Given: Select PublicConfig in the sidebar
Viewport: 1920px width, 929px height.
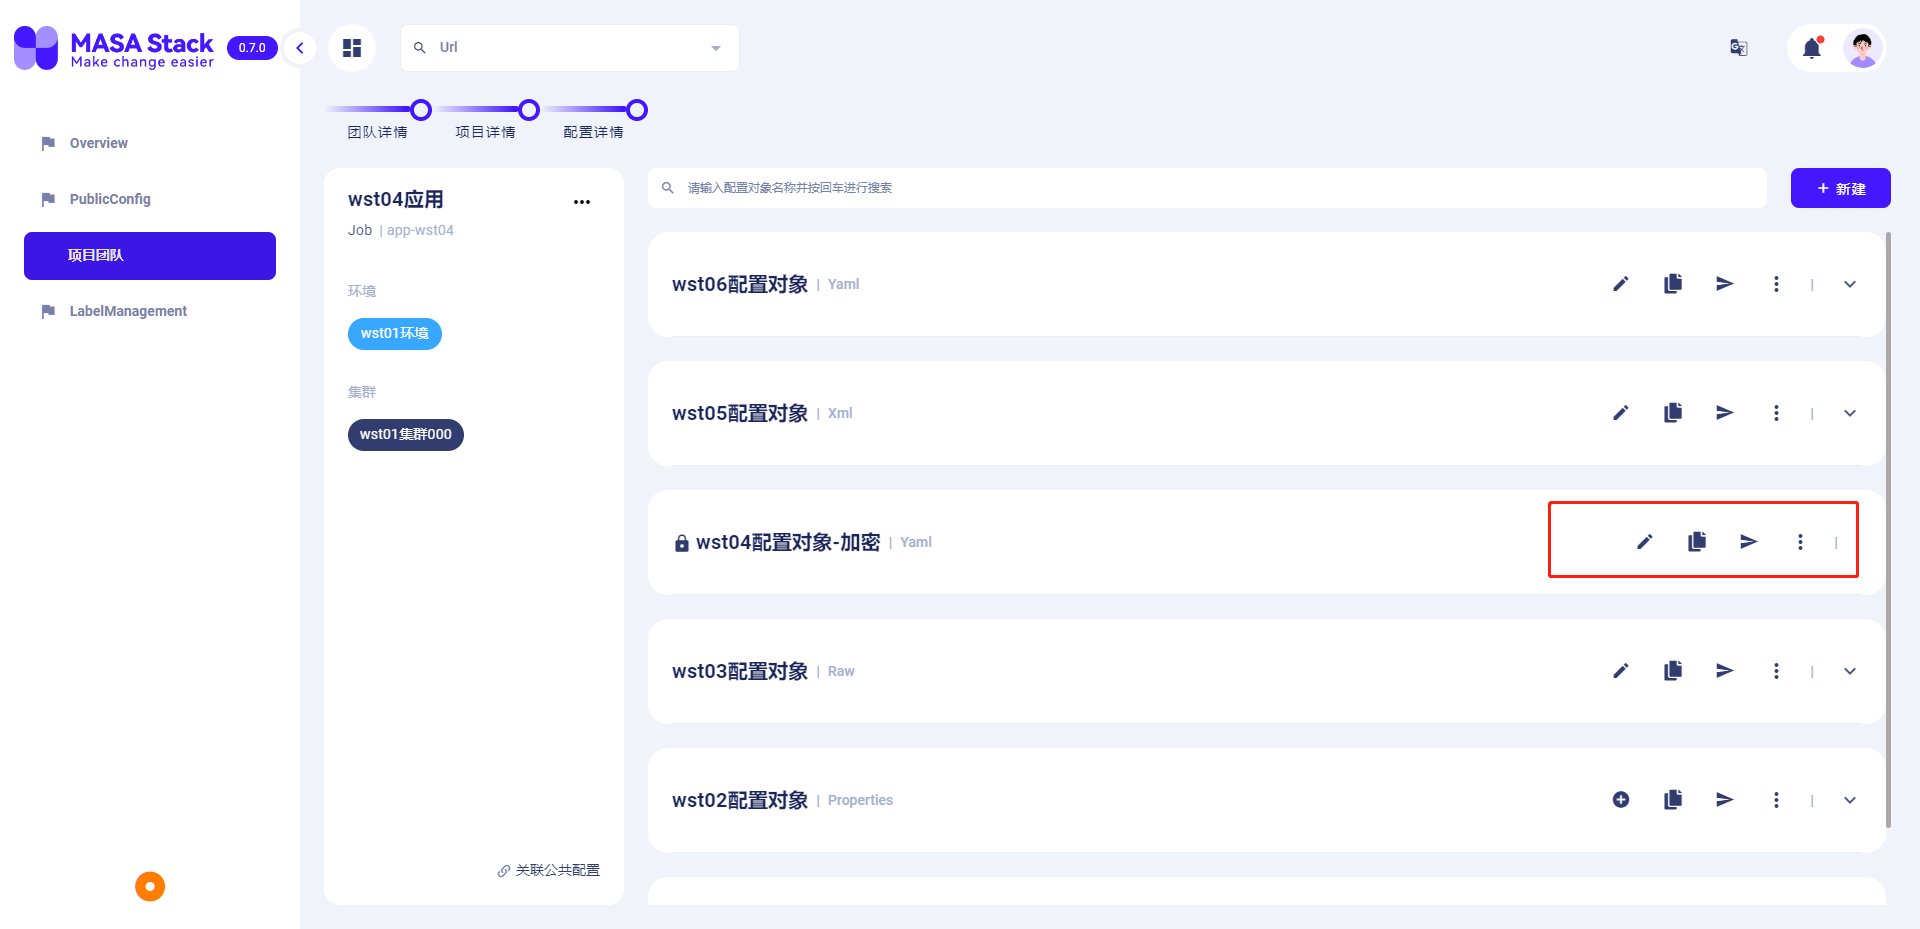Looking at the screenshot, I should pos(108,199).
